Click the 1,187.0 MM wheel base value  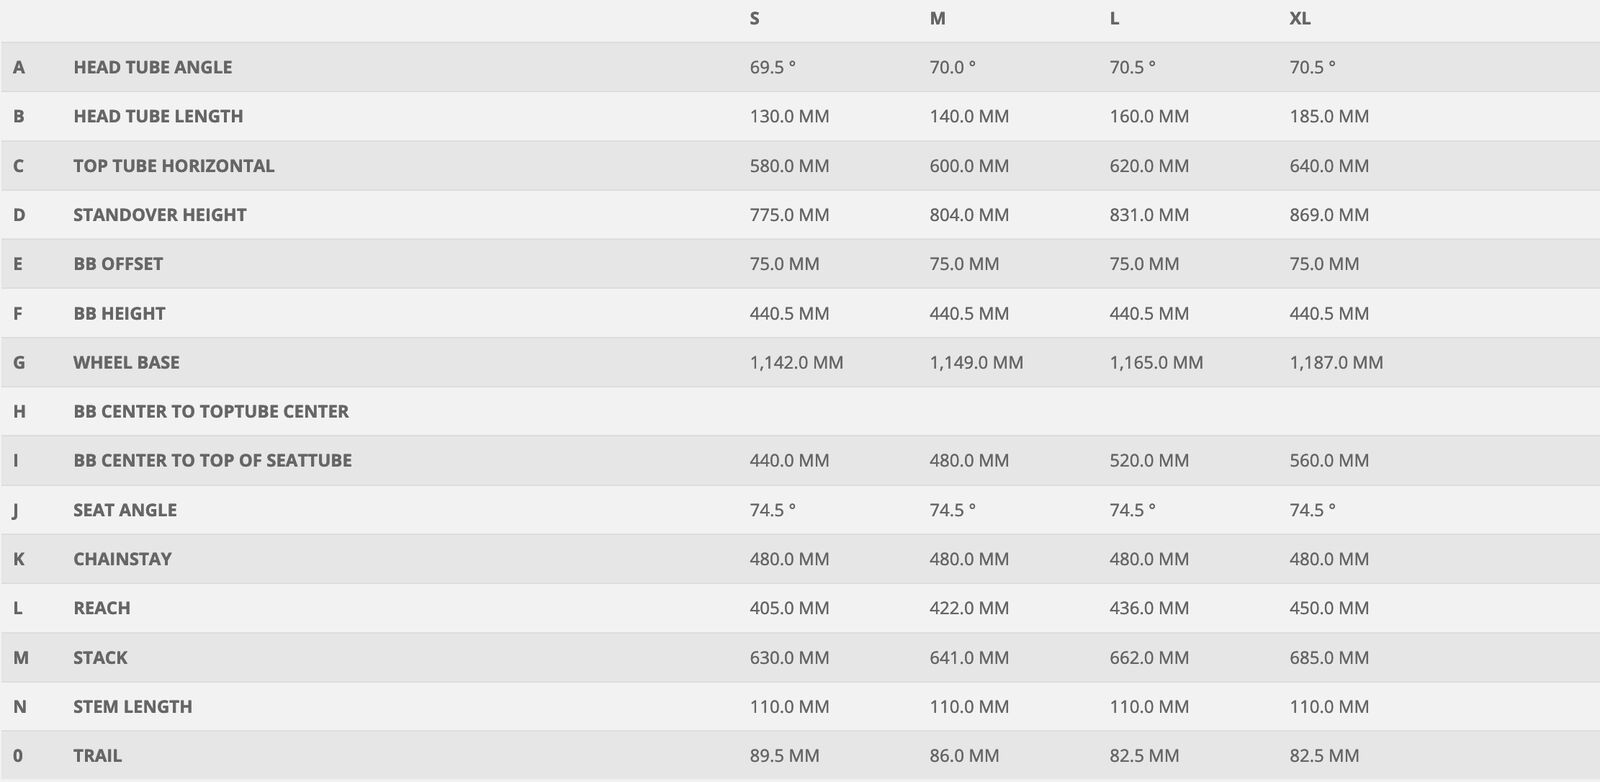tap(1336, 362)
